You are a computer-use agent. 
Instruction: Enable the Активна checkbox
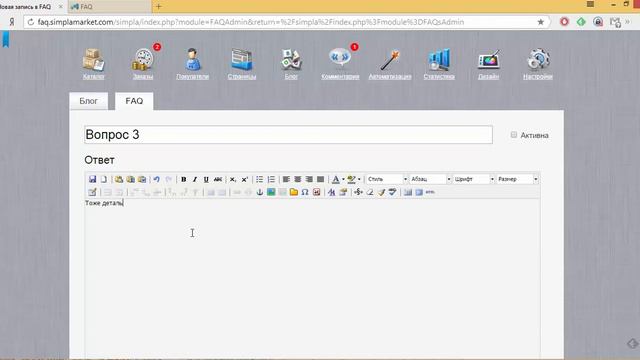click(514, 135)
